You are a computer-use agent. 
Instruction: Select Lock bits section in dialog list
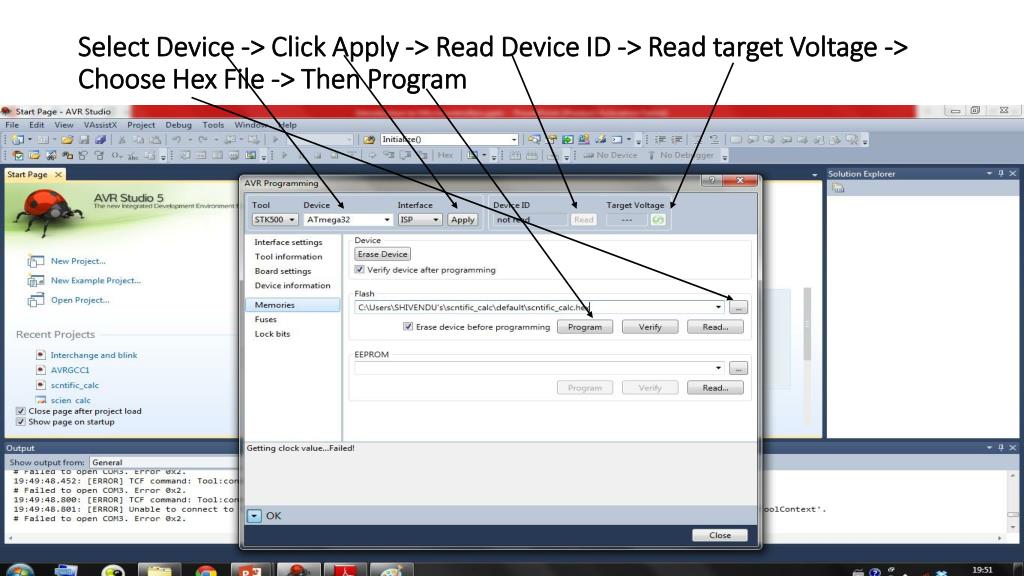pyautogui.click(x=272, y=334)
